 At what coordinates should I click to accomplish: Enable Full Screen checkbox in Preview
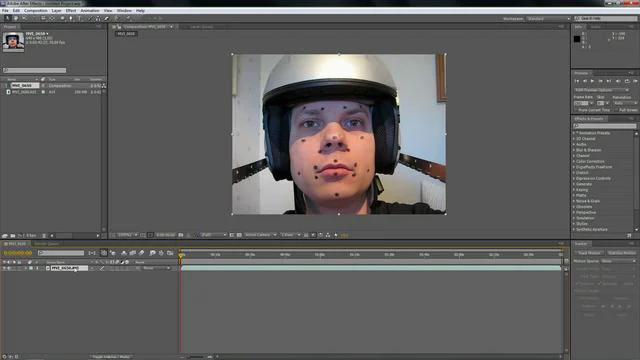pyautogui.click(x=617, y=110)
